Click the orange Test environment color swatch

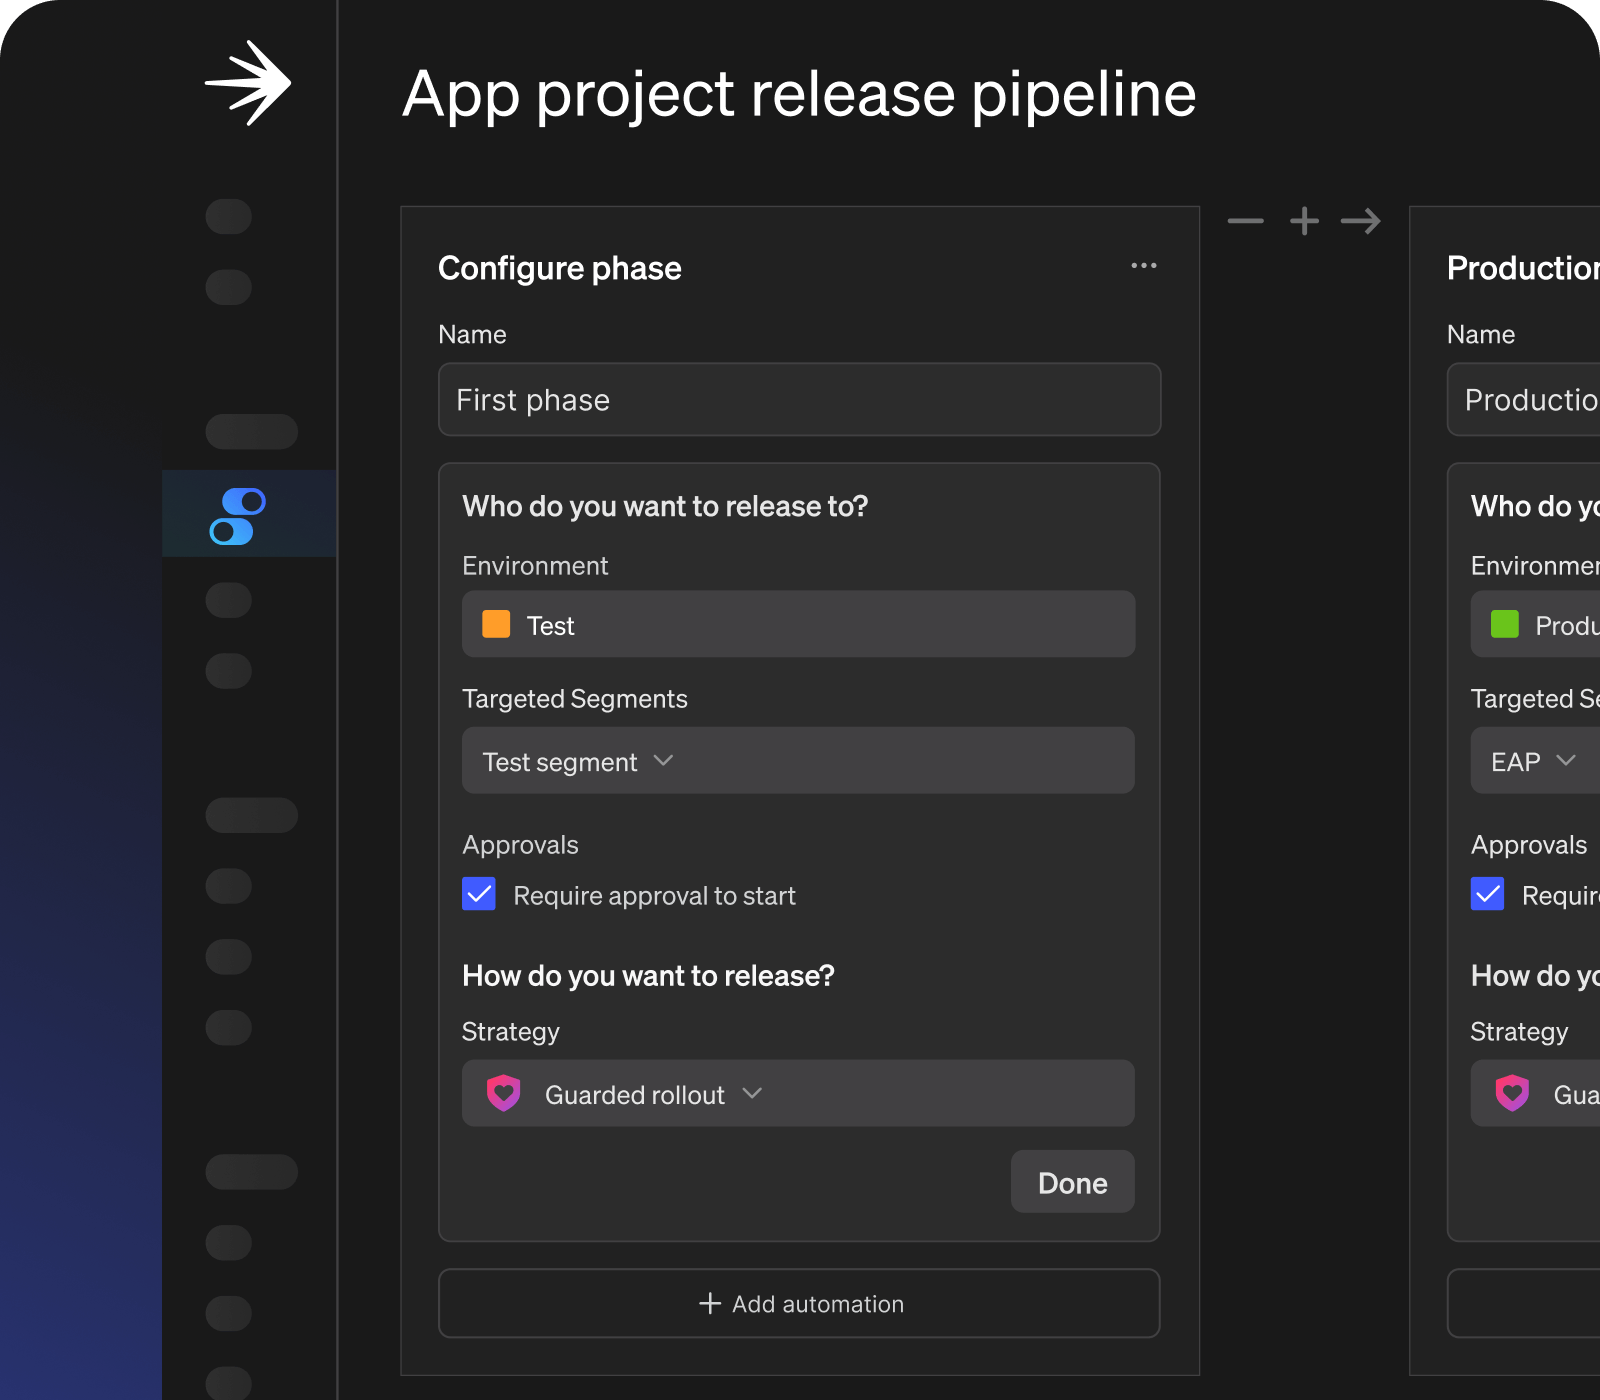point(496,624)
